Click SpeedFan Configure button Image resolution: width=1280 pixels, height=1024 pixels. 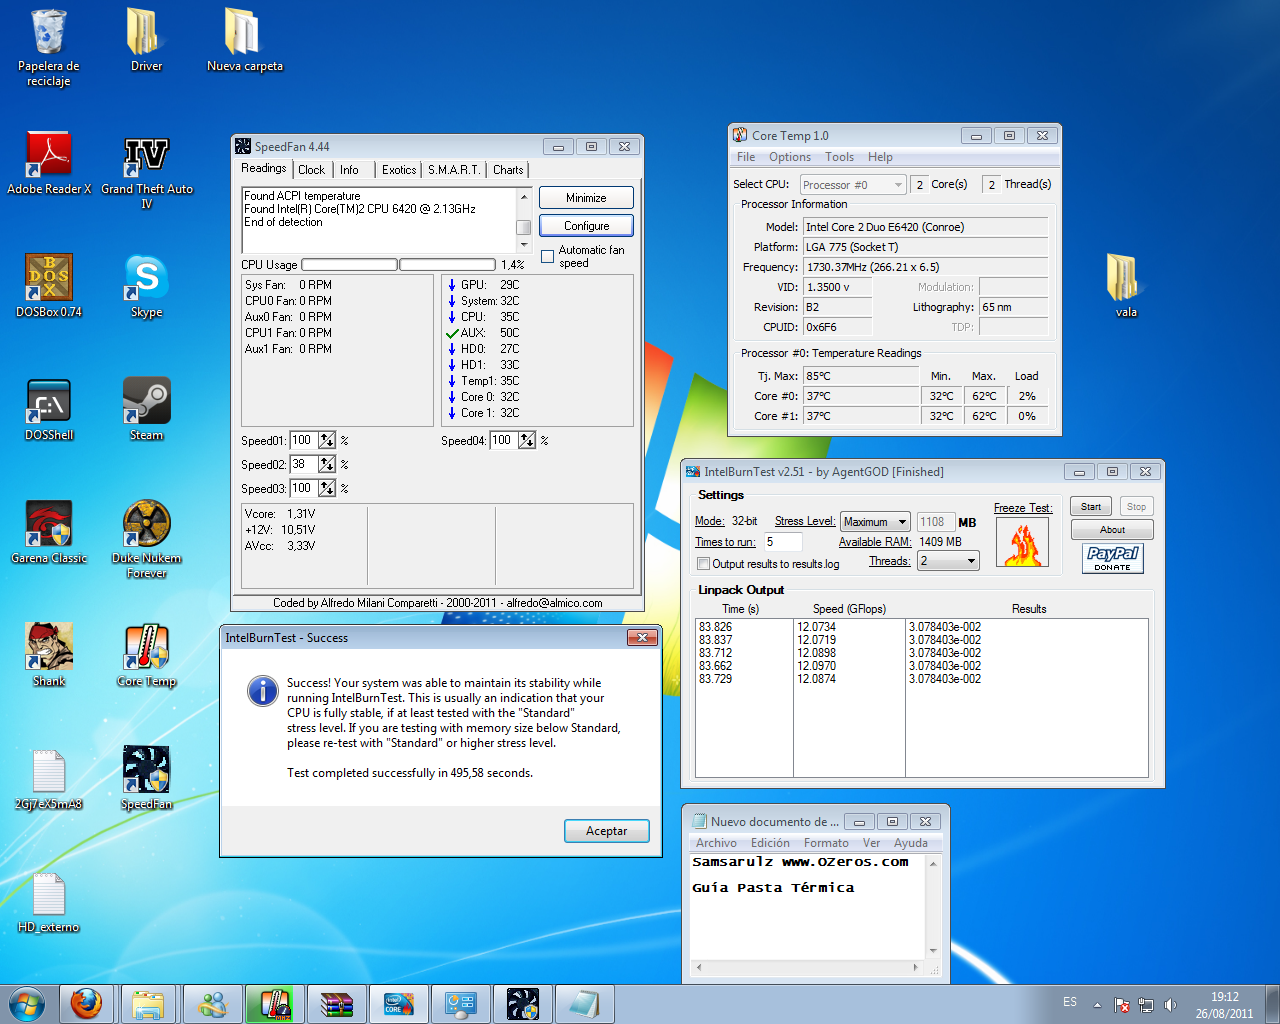coord(586,226)
